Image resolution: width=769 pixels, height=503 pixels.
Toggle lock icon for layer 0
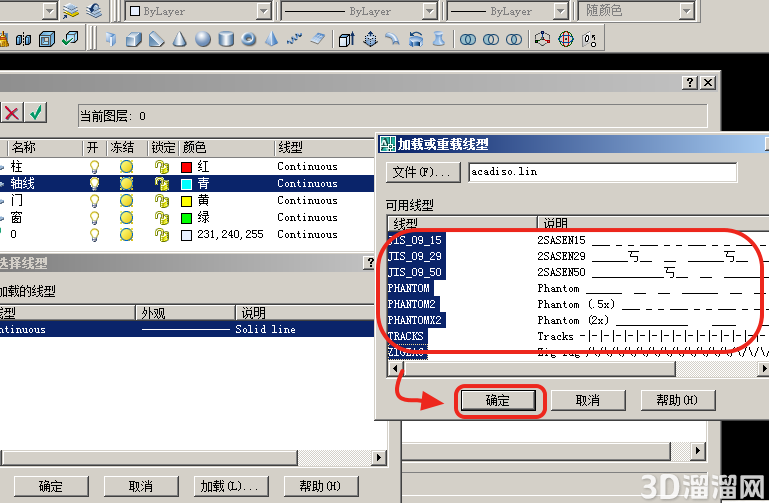click(161, 235)
